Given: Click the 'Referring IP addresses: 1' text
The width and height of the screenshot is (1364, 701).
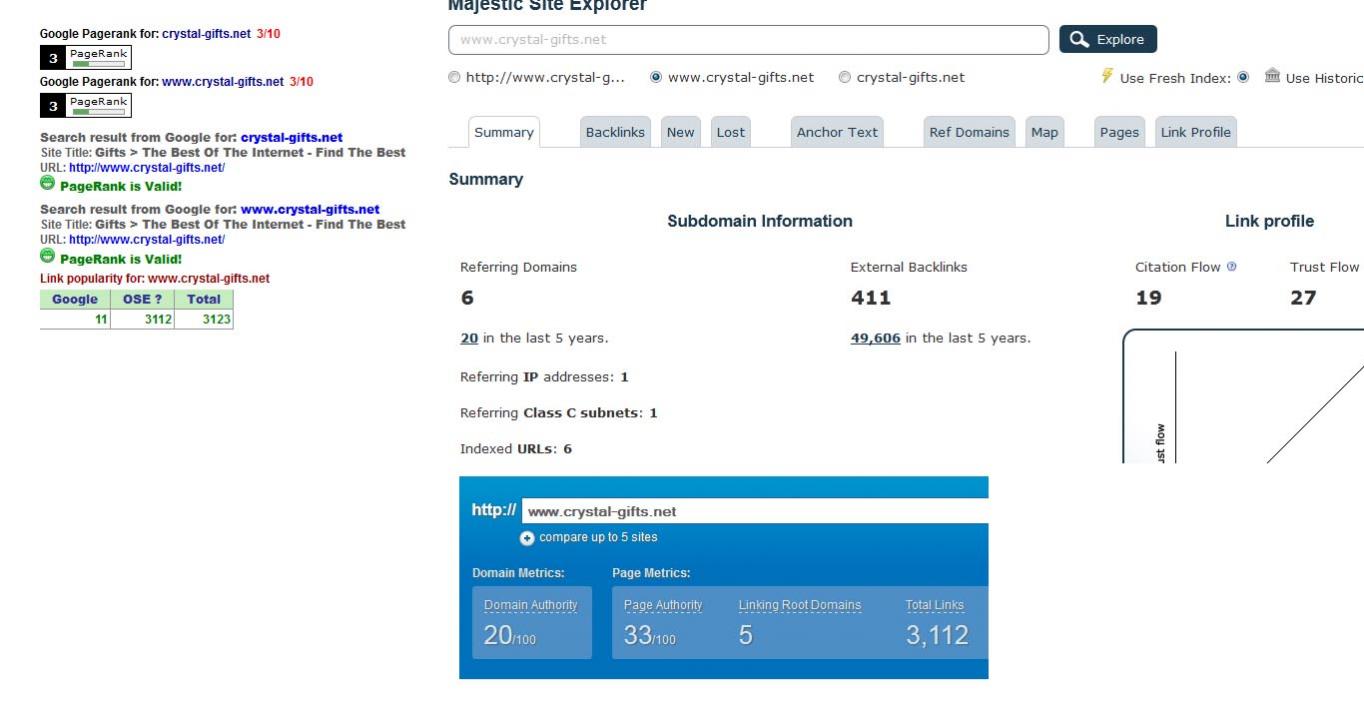Looking at the screenshot, I should click(544, 377).
